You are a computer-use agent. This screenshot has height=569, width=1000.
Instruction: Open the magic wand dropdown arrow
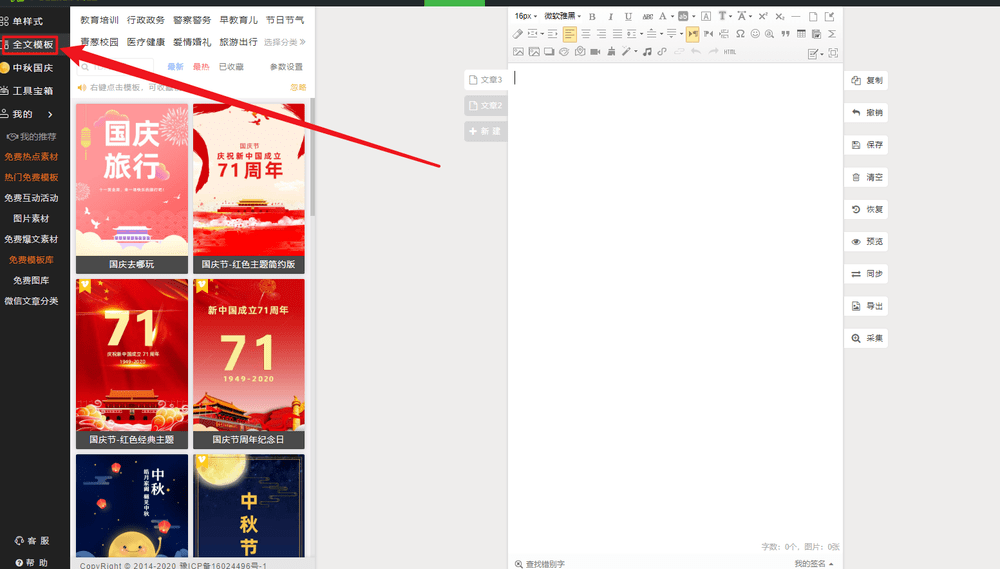pos(636,52)
